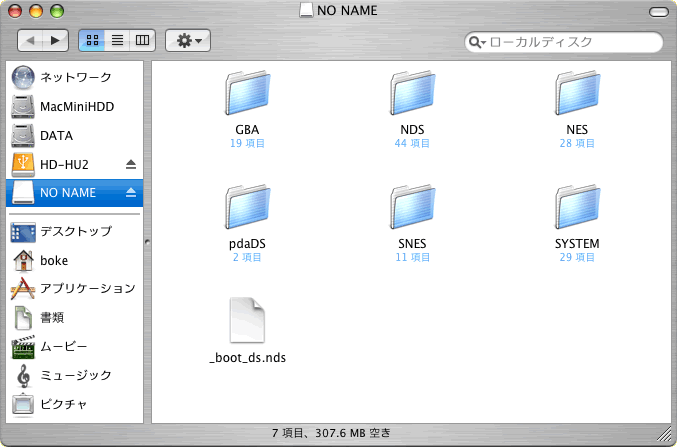Viewport: 677px width, 447px height.
Task: Click the デスクトップ icon in sidebar
Action: (23, 233)
